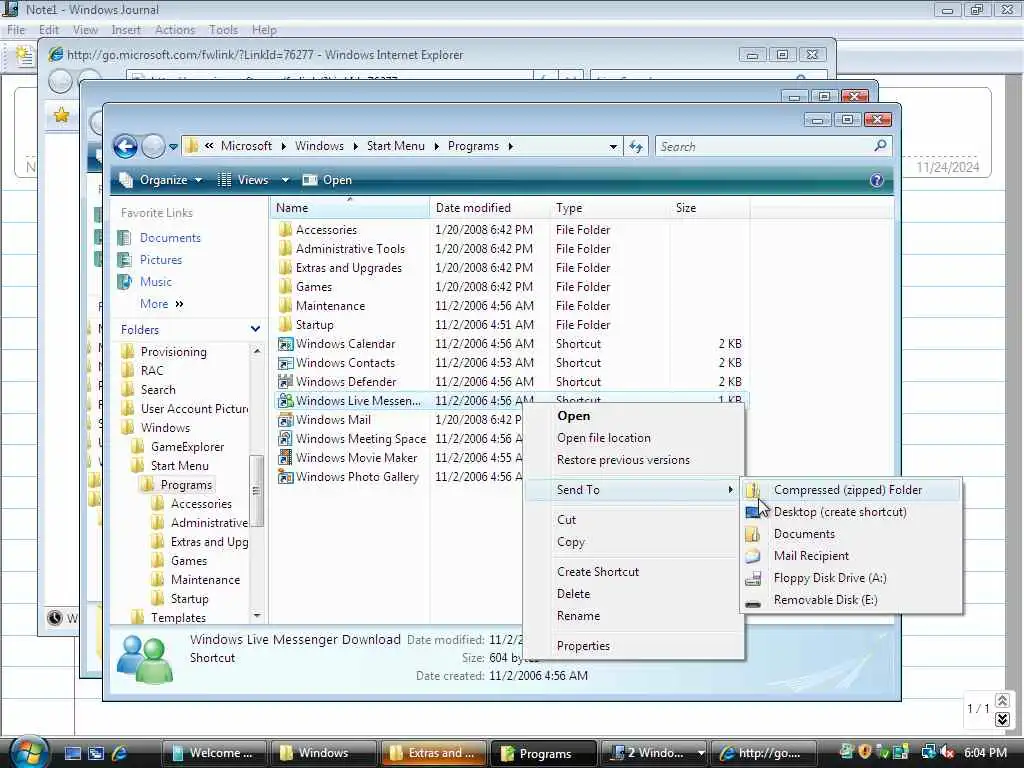Open the Explorer help question mark icon
1024x768 pixels.
(876, 180)
